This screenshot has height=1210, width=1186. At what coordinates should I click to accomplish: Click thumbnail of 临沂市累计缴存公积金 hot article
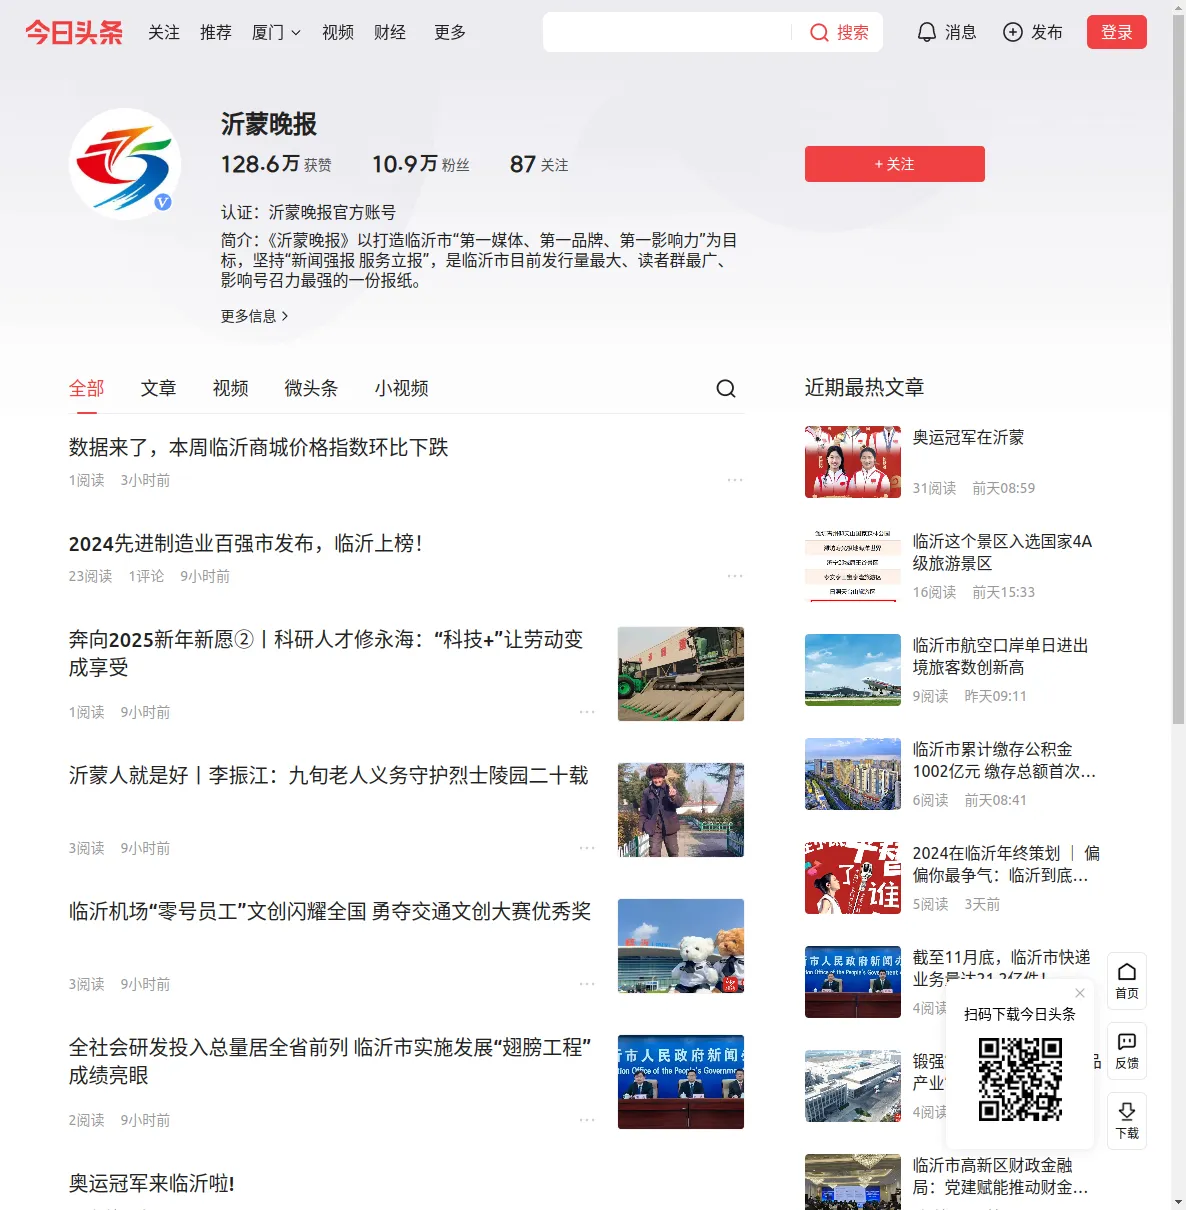[x=853, y=774]
